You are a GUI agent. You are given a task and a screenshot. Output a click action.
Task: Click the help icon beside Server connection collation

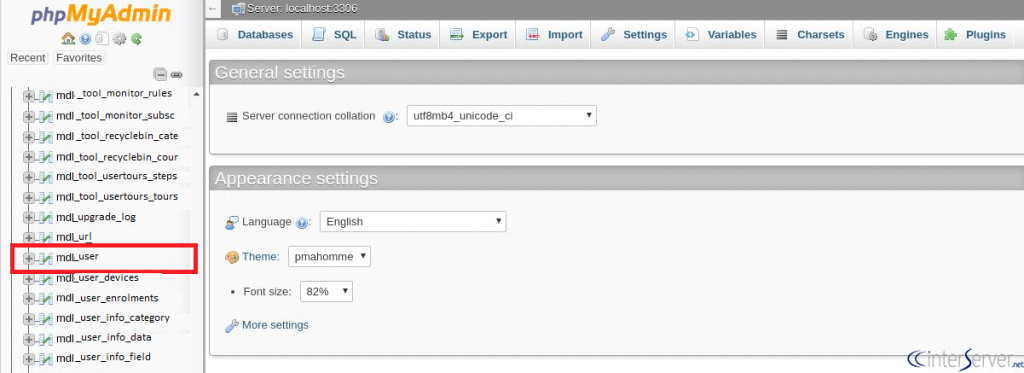point(389,117)
